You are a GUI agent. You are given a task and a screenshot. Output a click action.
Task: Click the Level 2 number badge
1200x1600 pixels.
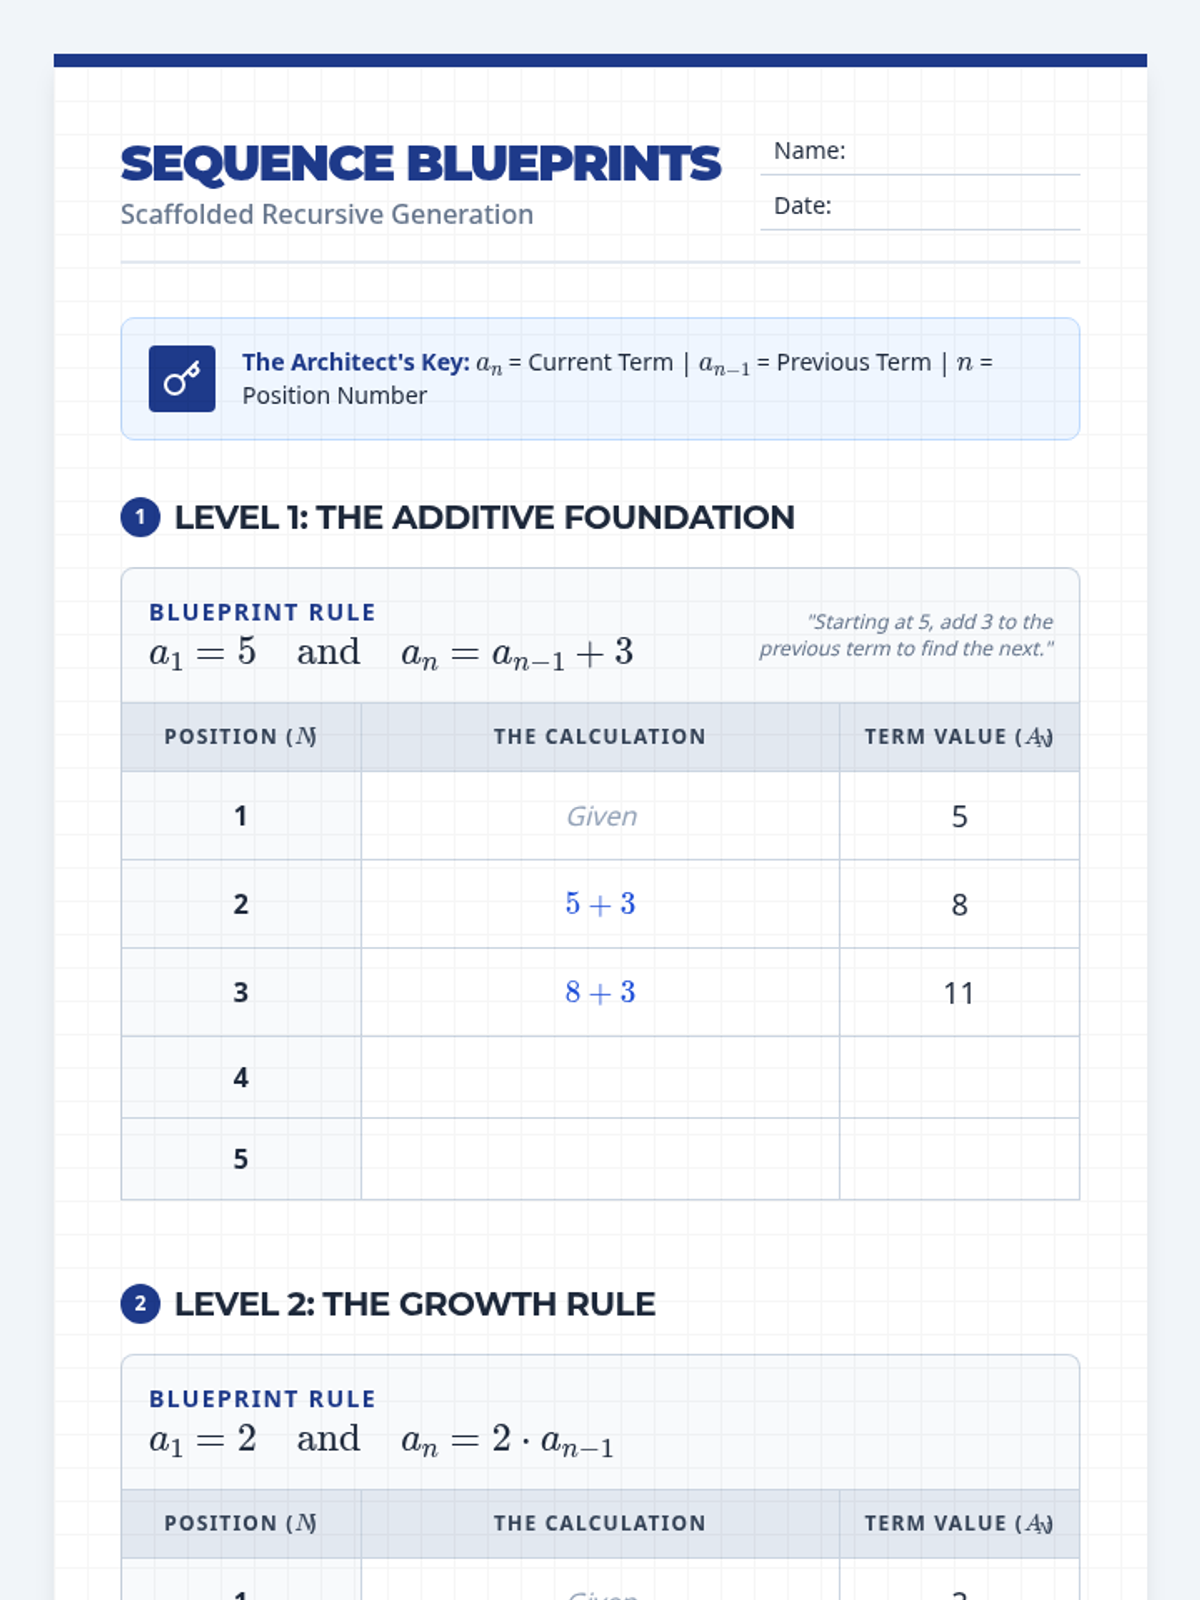click(140, 1304)
